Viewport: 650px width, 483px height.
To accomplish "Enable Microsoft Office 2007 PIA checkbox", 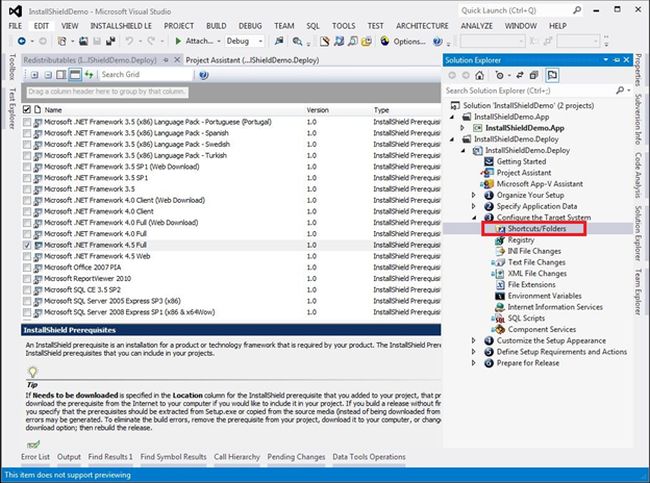I will [x=27, y=267].
